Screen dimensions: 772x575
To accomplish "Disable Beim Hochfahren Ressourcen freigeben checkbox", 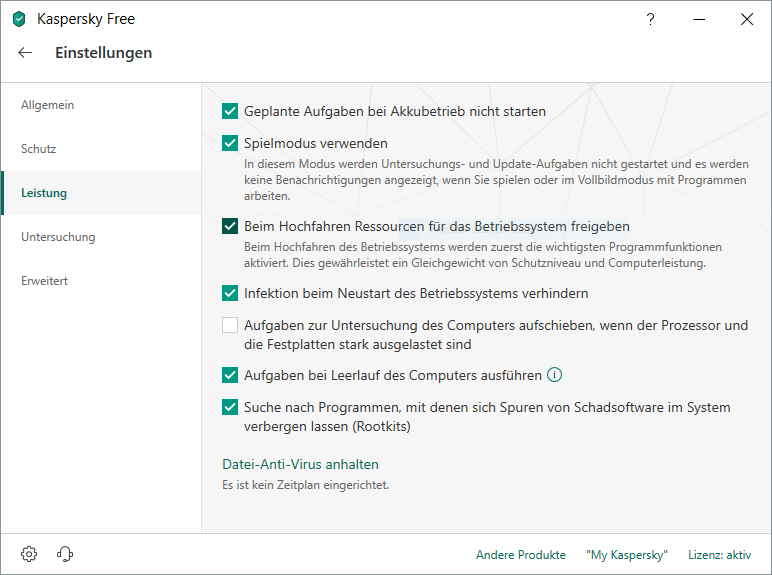I will click(230, 226).
